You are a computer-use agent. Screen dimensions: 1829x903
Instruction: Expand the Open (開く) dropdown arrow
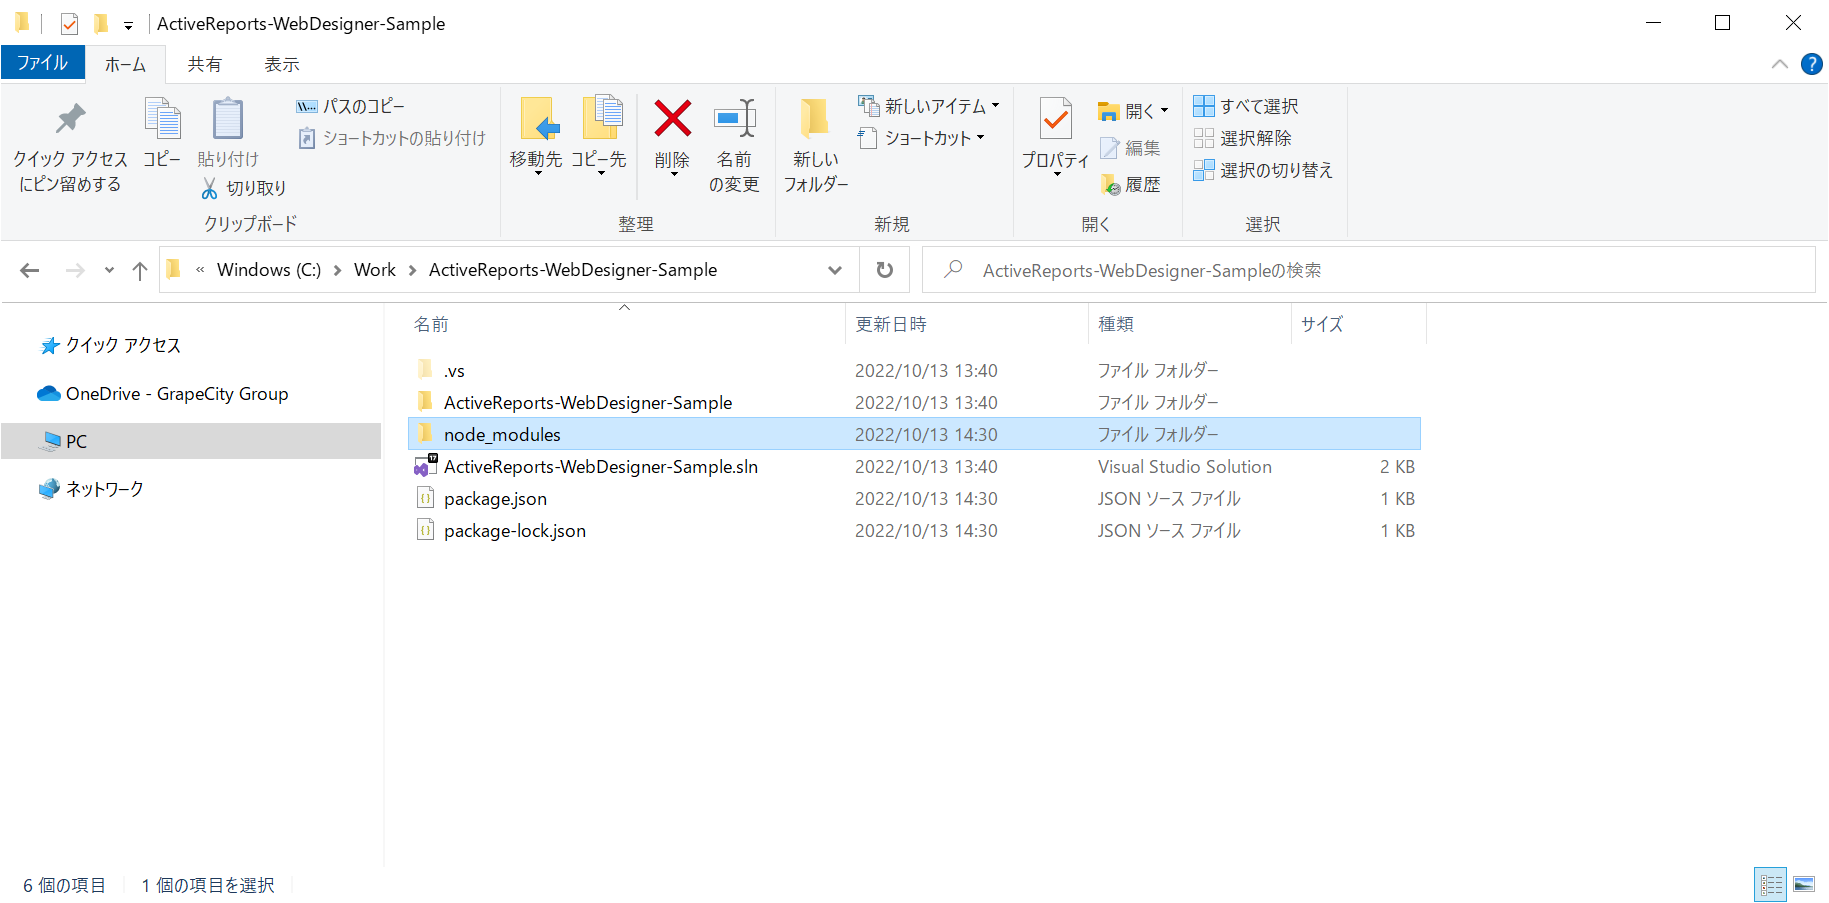tap(1165, 111)
